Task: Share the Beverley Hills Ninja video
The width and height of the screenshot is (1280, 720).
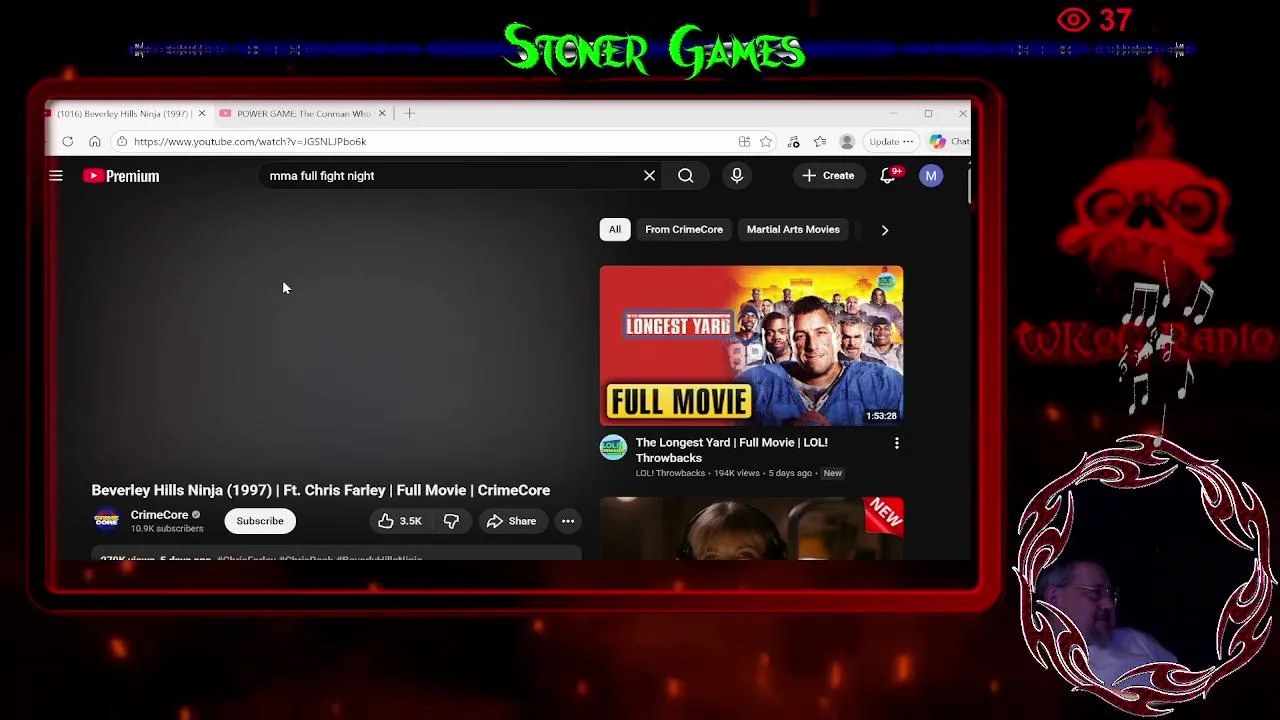Action: pyautogui.click(x=512, y=521)
